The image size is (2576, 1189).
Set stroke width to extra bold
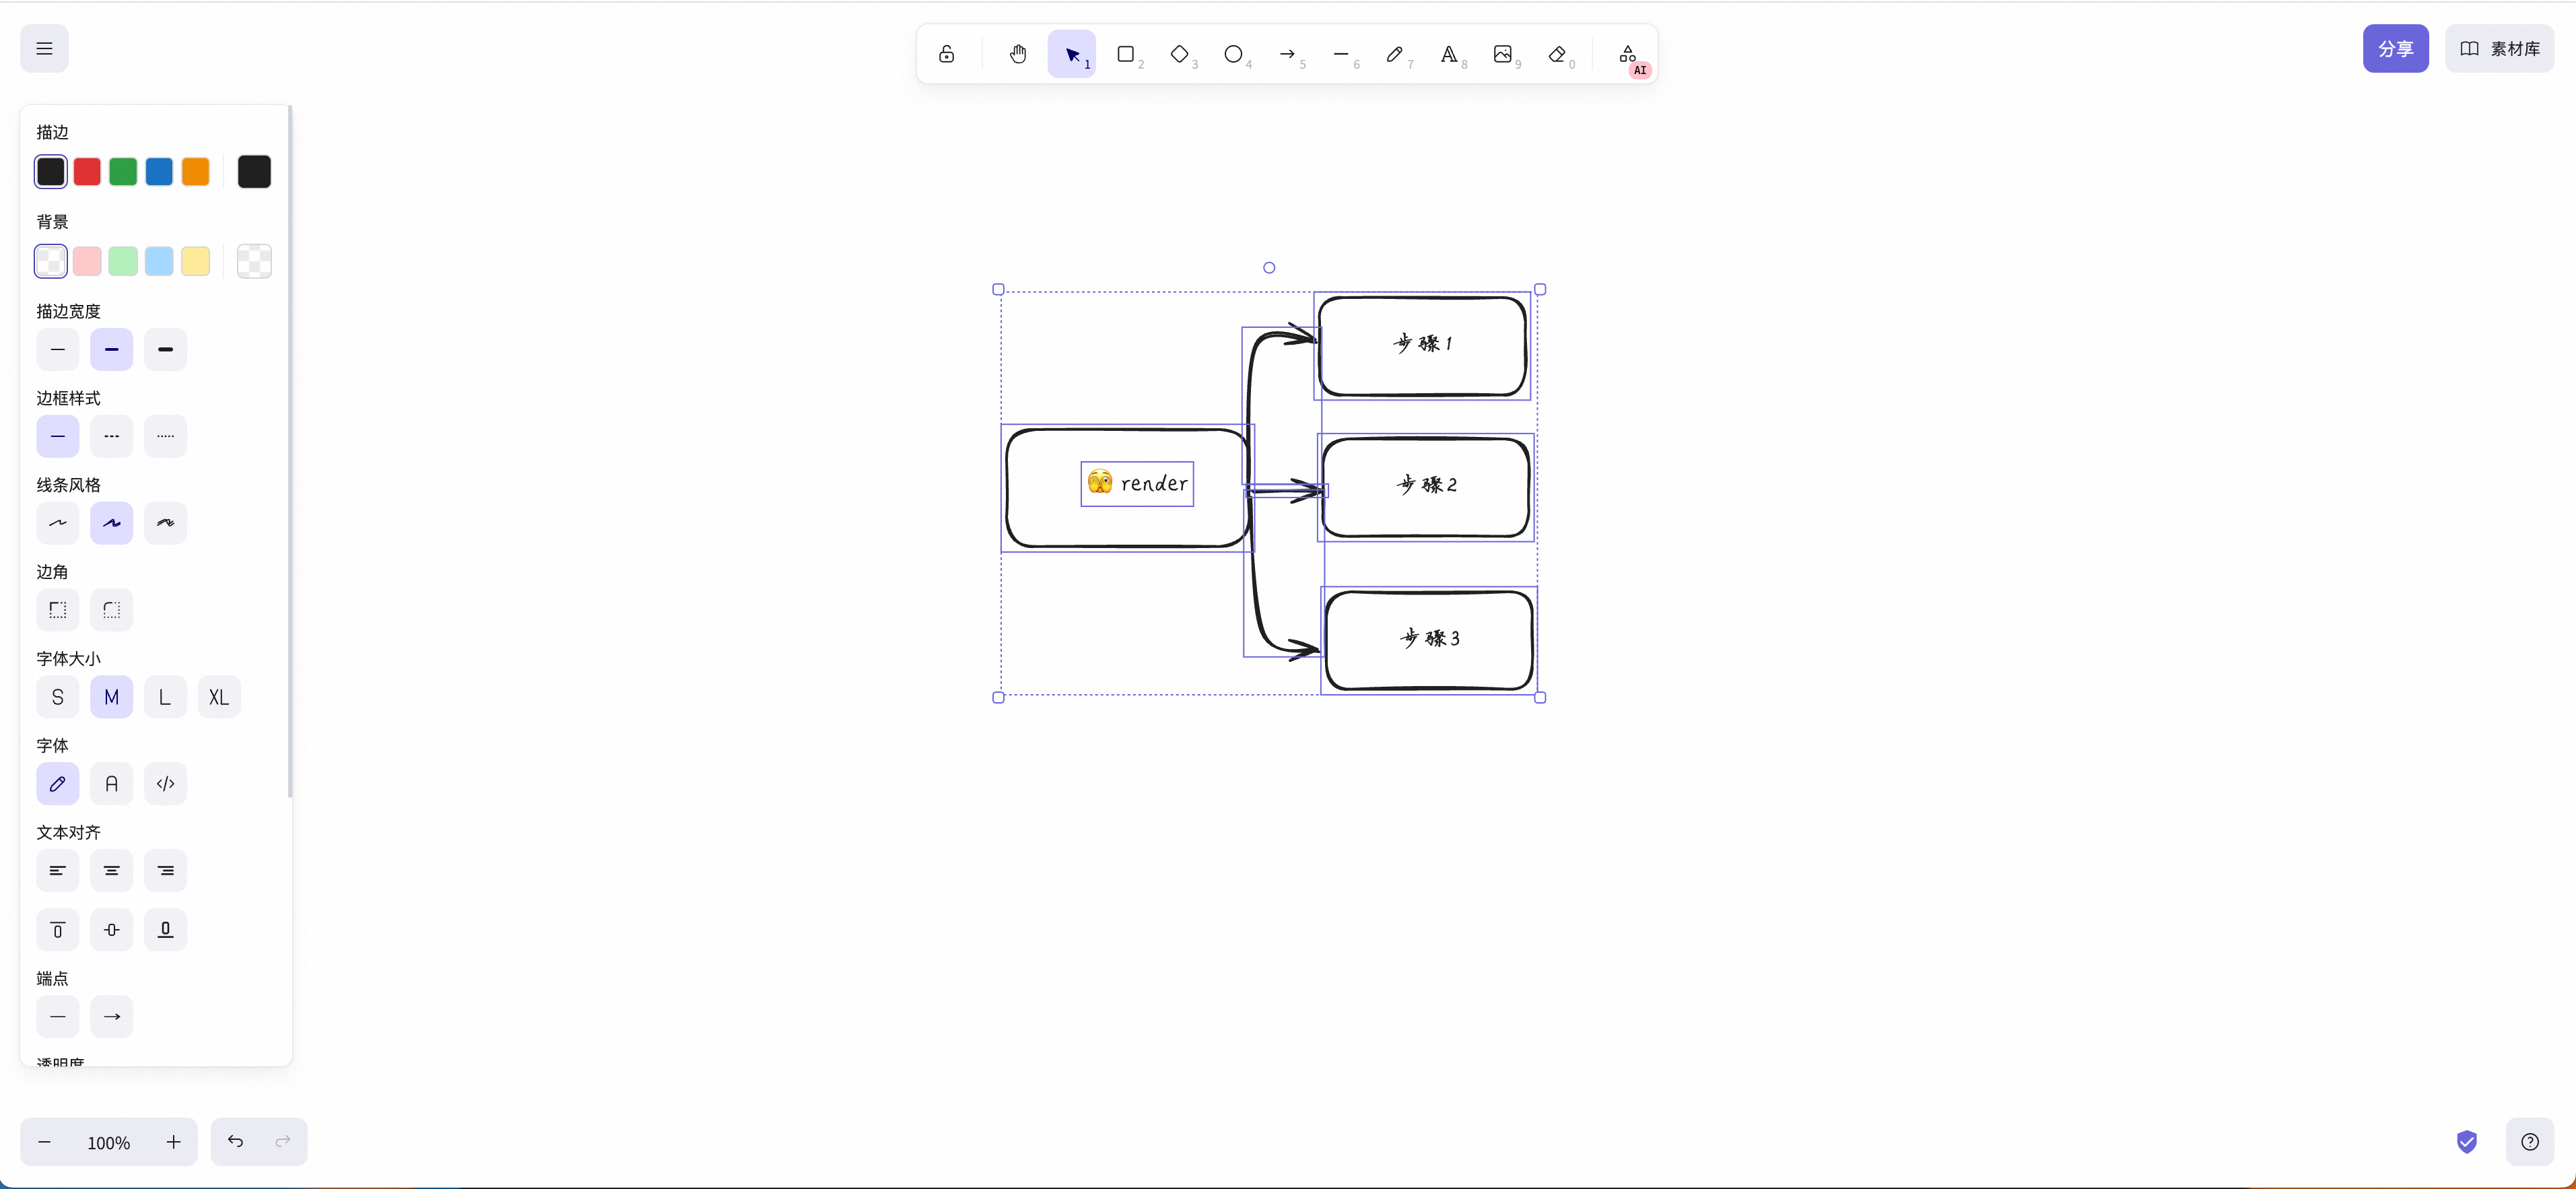(x=165, y=350)
